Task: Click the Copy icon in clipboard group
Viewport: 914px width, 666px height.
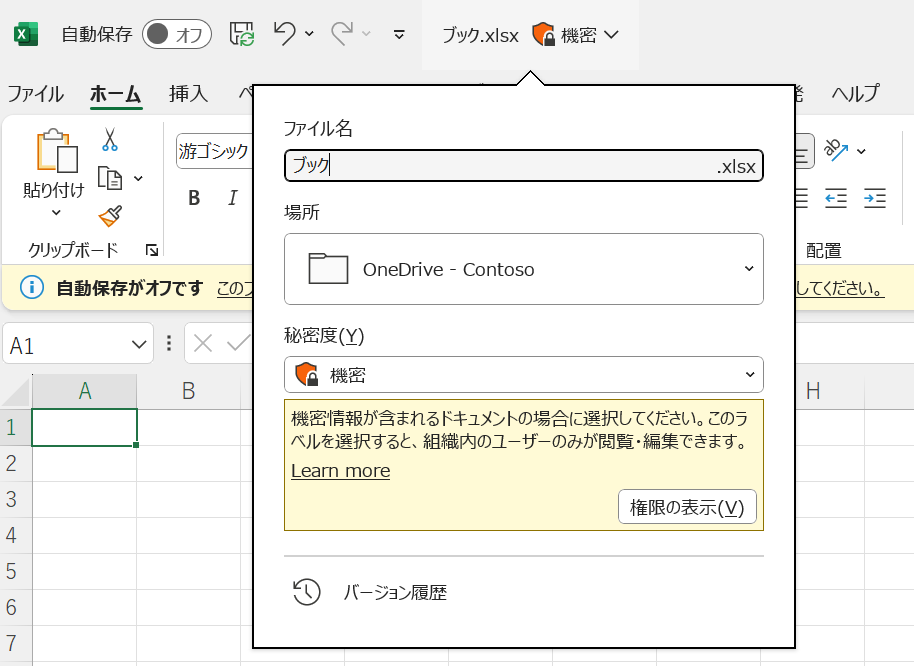Action: click(109, 178)
